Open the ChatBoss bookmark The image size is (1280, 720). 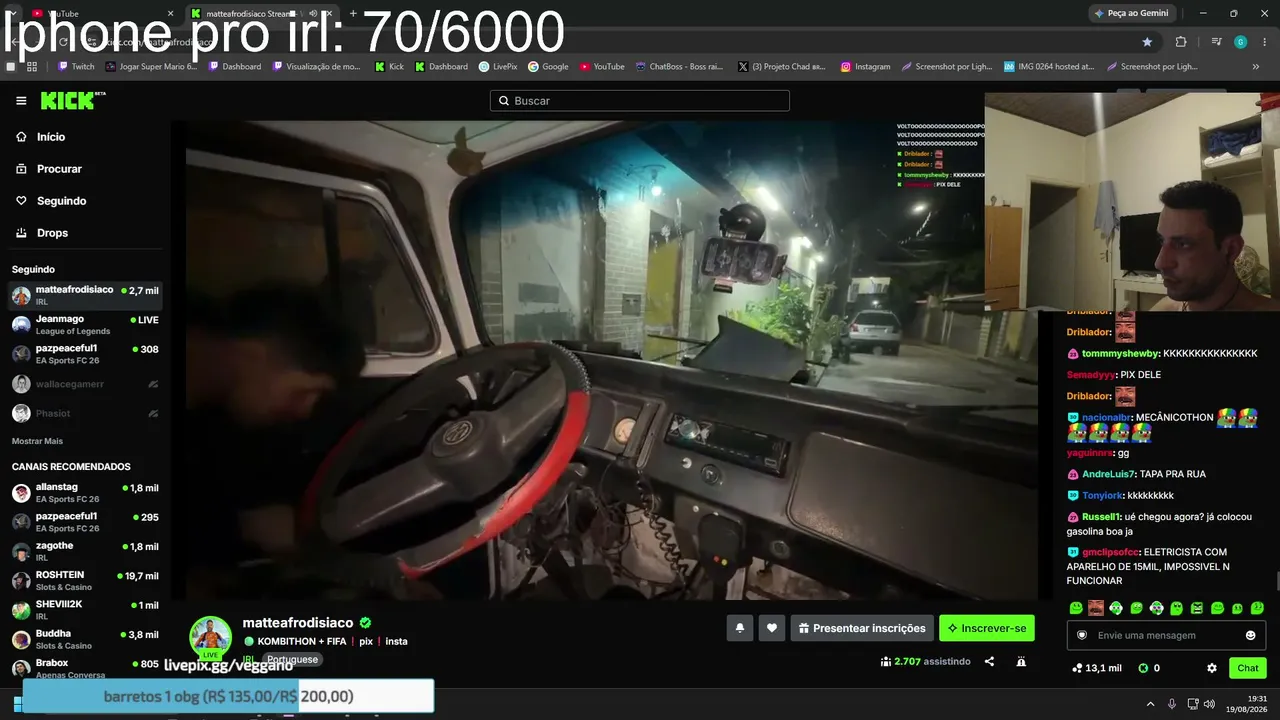(x=679, y=67)
